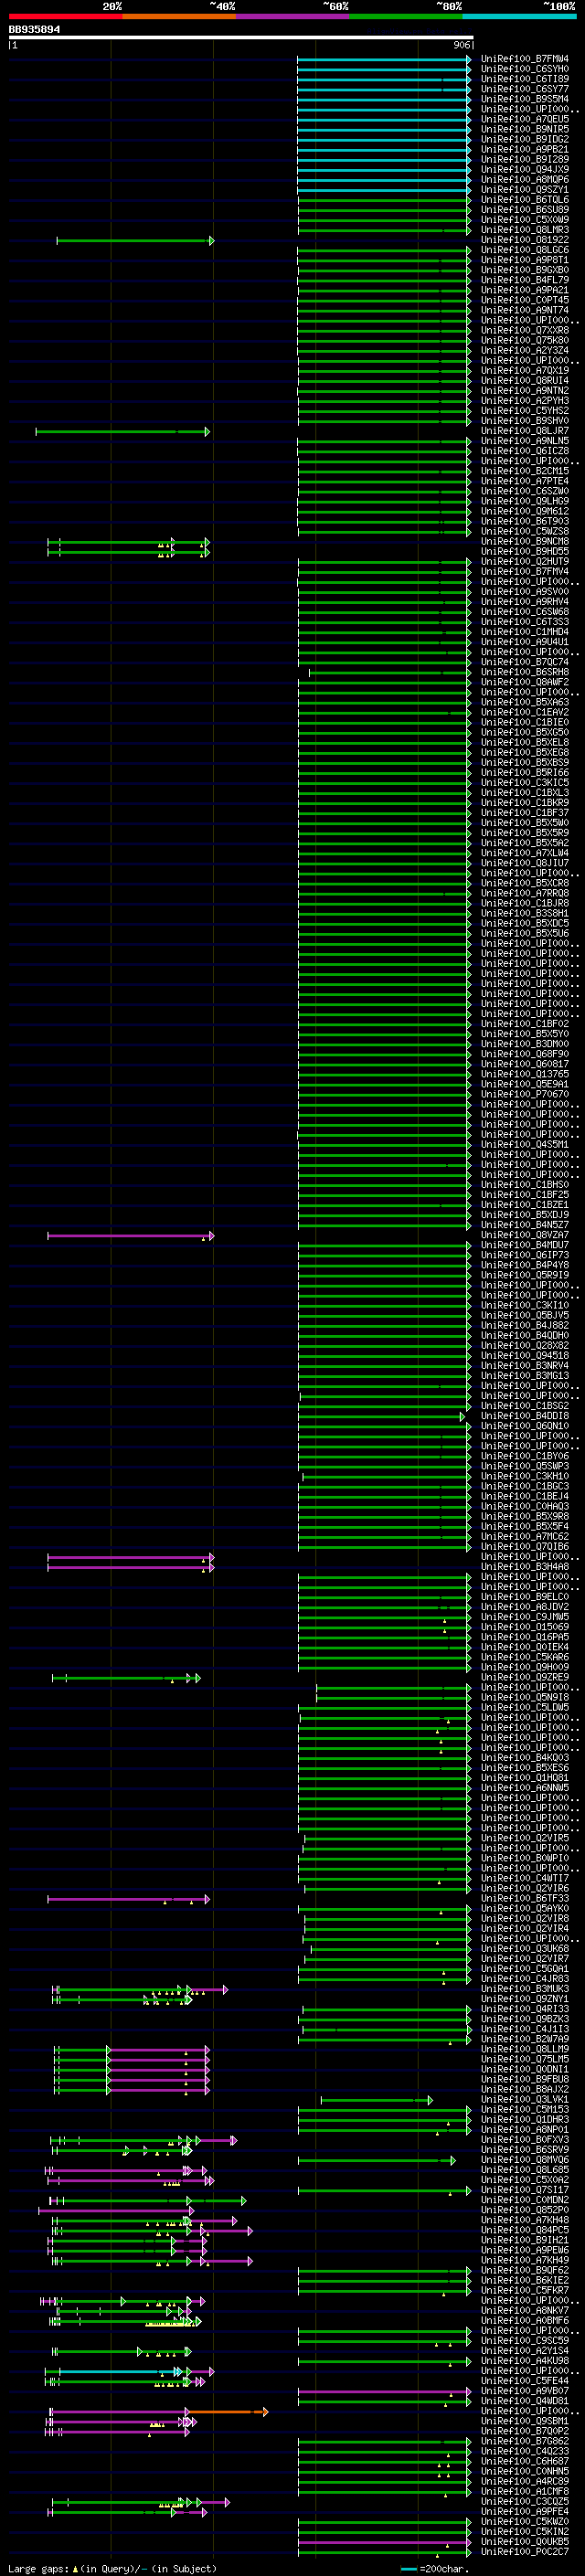Select hit UniRef100_C3CQZ5
Viewport: 585px width, 2576px height.
pos(525,2502)
